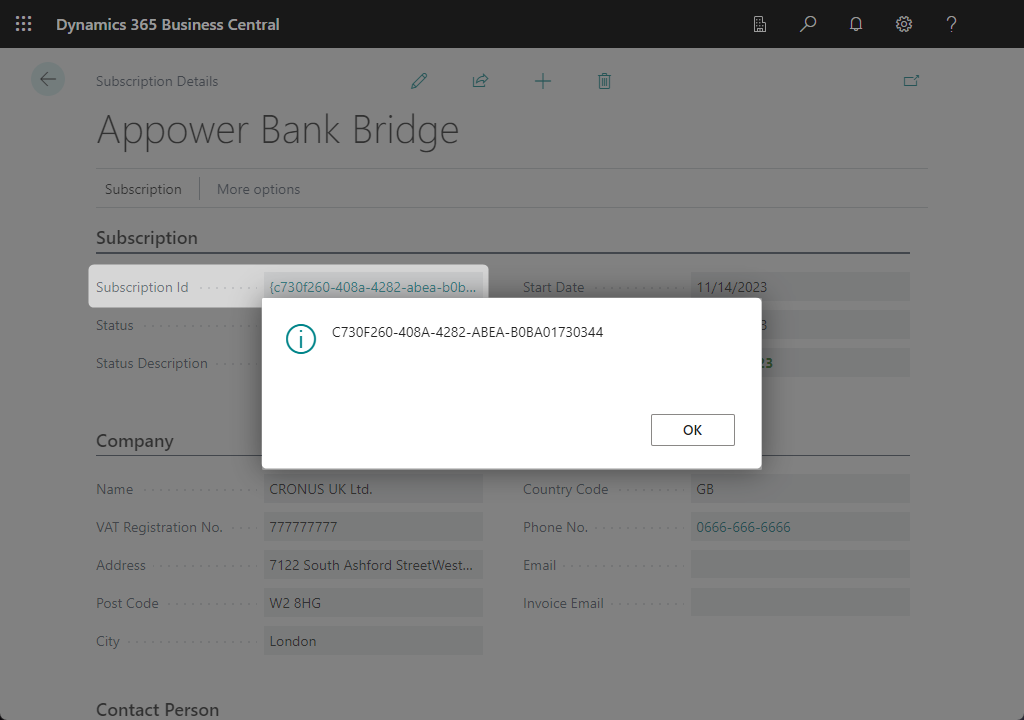Open the environment information icon in header
This screenshot has width=1024, height=720.
click(760, 24)
